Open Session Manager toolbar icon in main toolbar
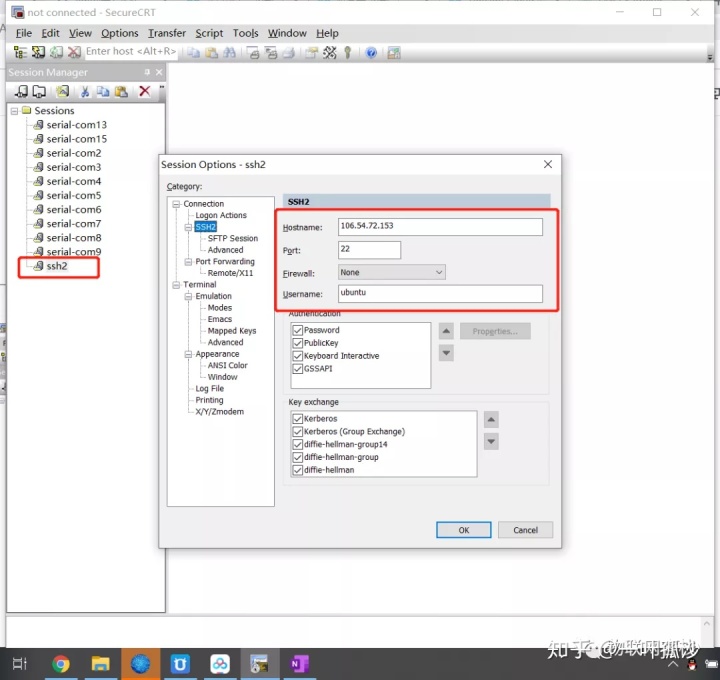Screen dimensions: 720x680 point(20,52)
